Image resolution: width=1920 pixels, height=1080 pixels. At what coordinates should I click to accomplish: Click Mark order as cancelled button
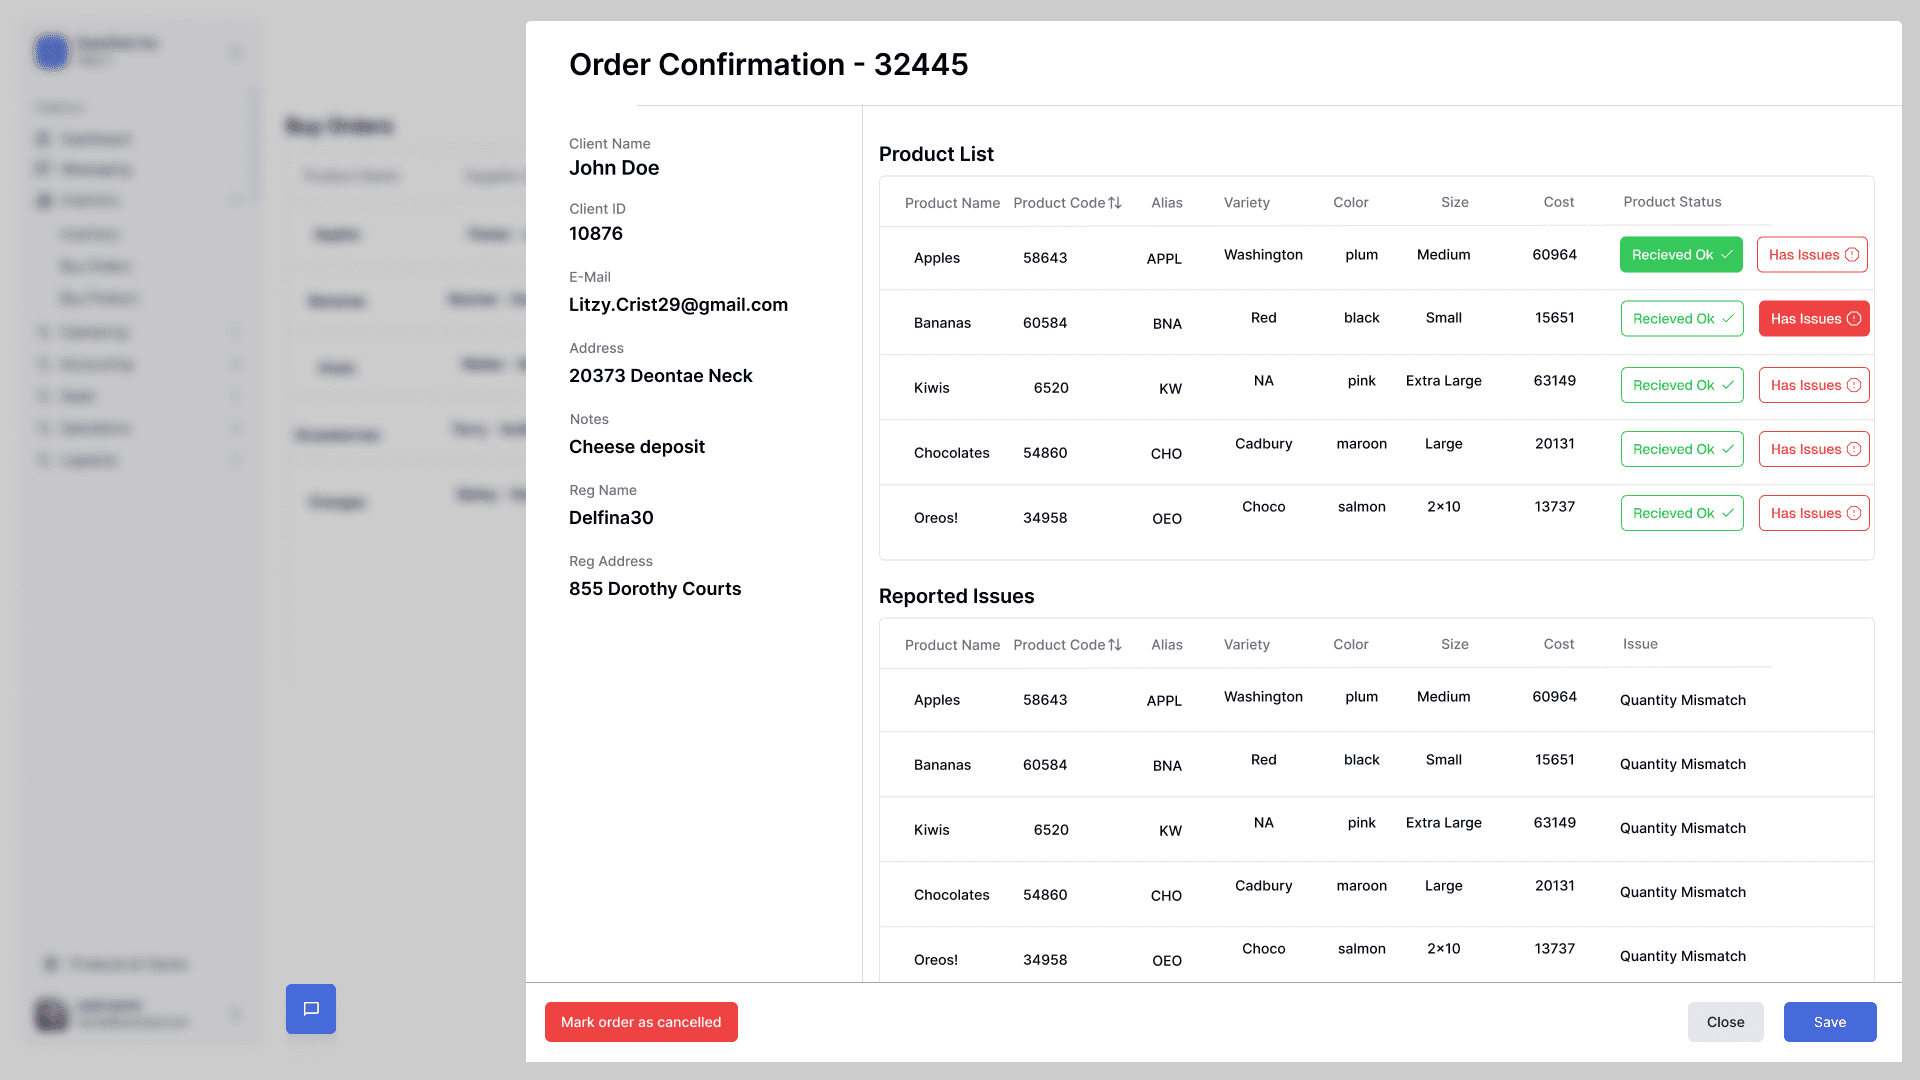(x=641, y=1022)
